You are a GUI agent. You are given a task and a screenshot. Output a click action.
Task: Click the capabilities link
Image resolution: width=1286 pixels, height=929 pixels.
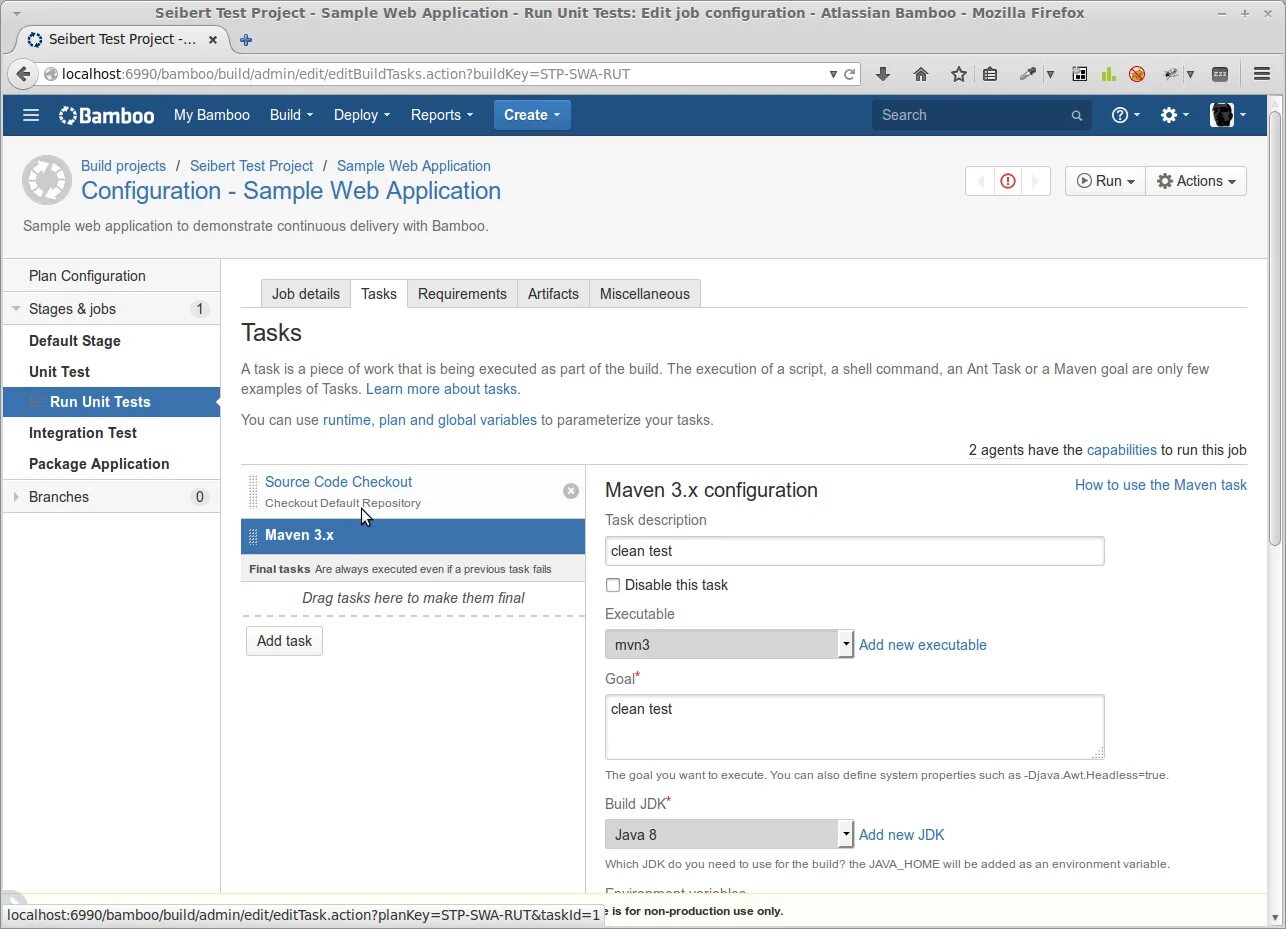coord(1122,450)
